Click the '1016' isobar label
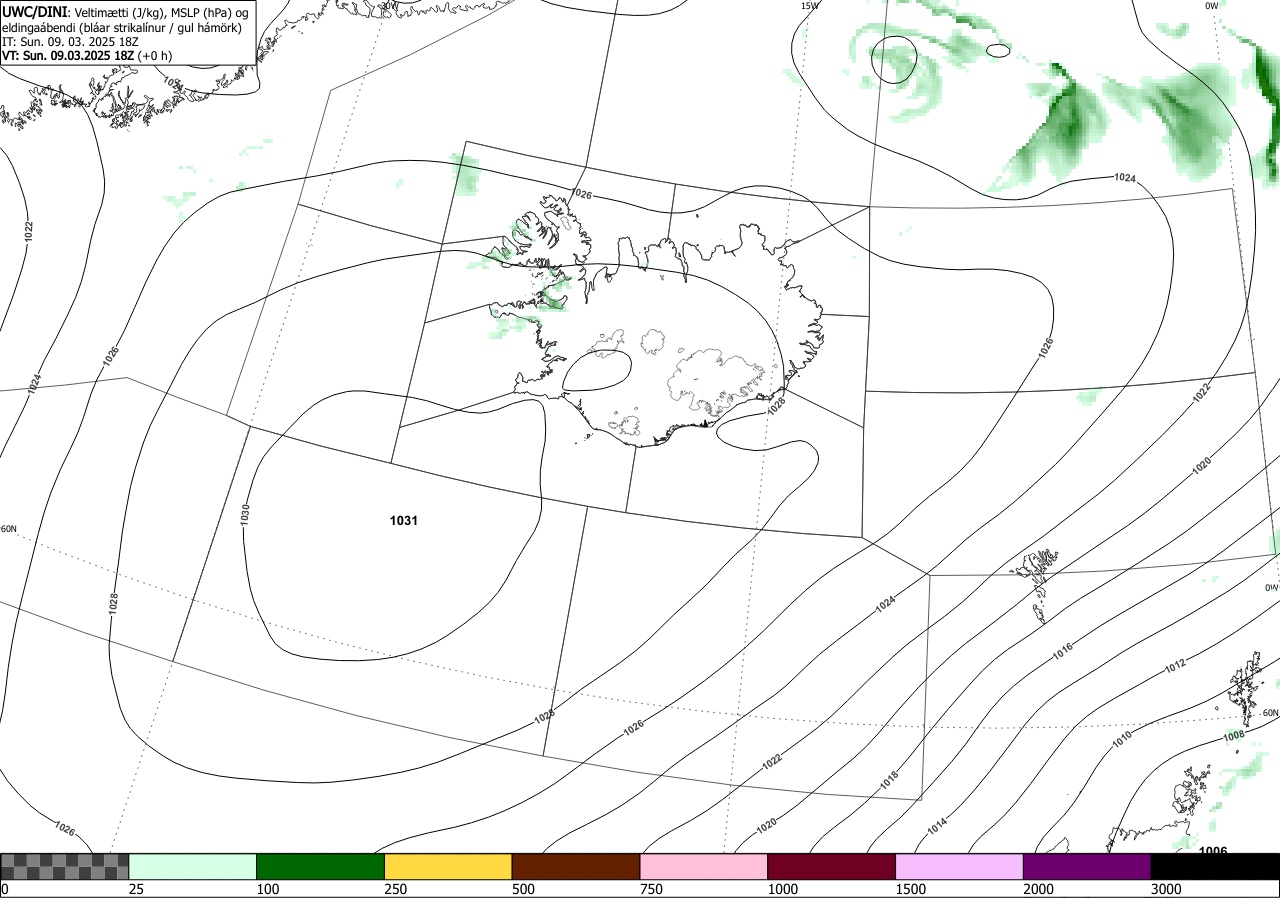1280x898 pixels. click(1062, 651)
